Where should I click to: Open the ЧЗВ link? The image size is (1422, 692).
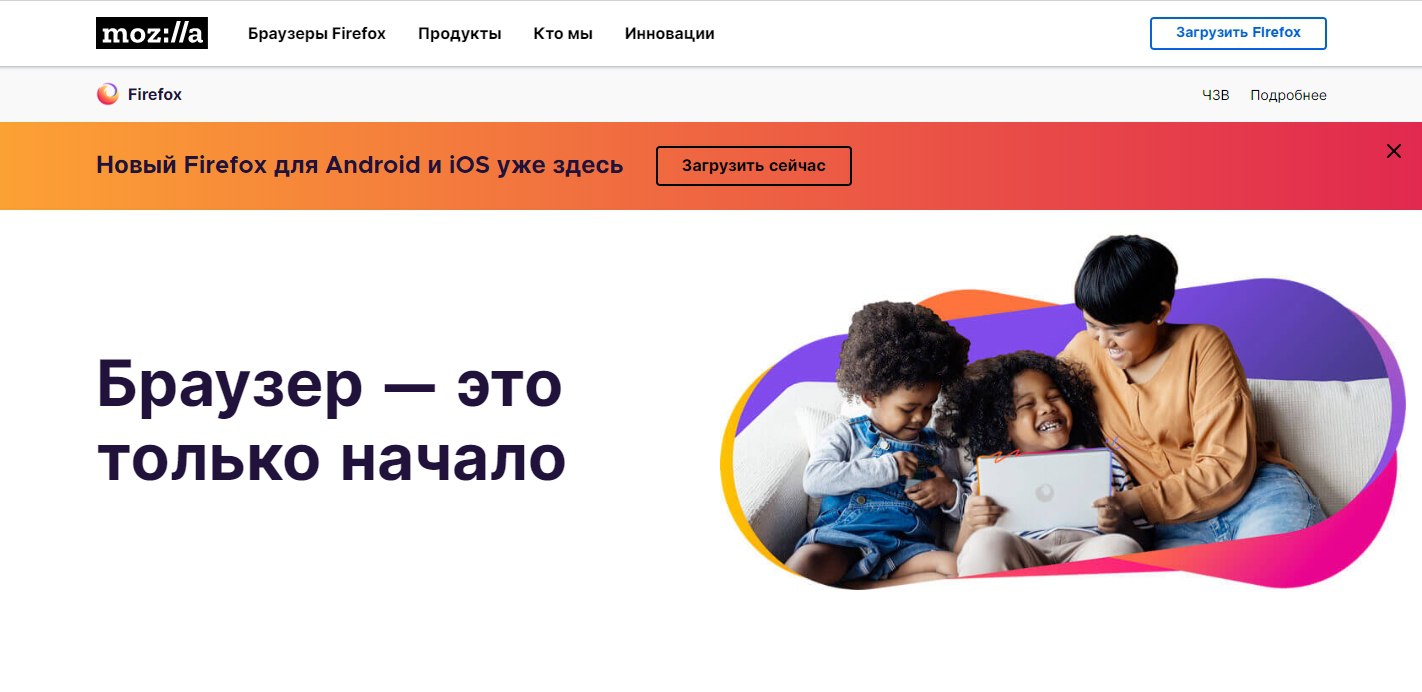[1215, 95]
